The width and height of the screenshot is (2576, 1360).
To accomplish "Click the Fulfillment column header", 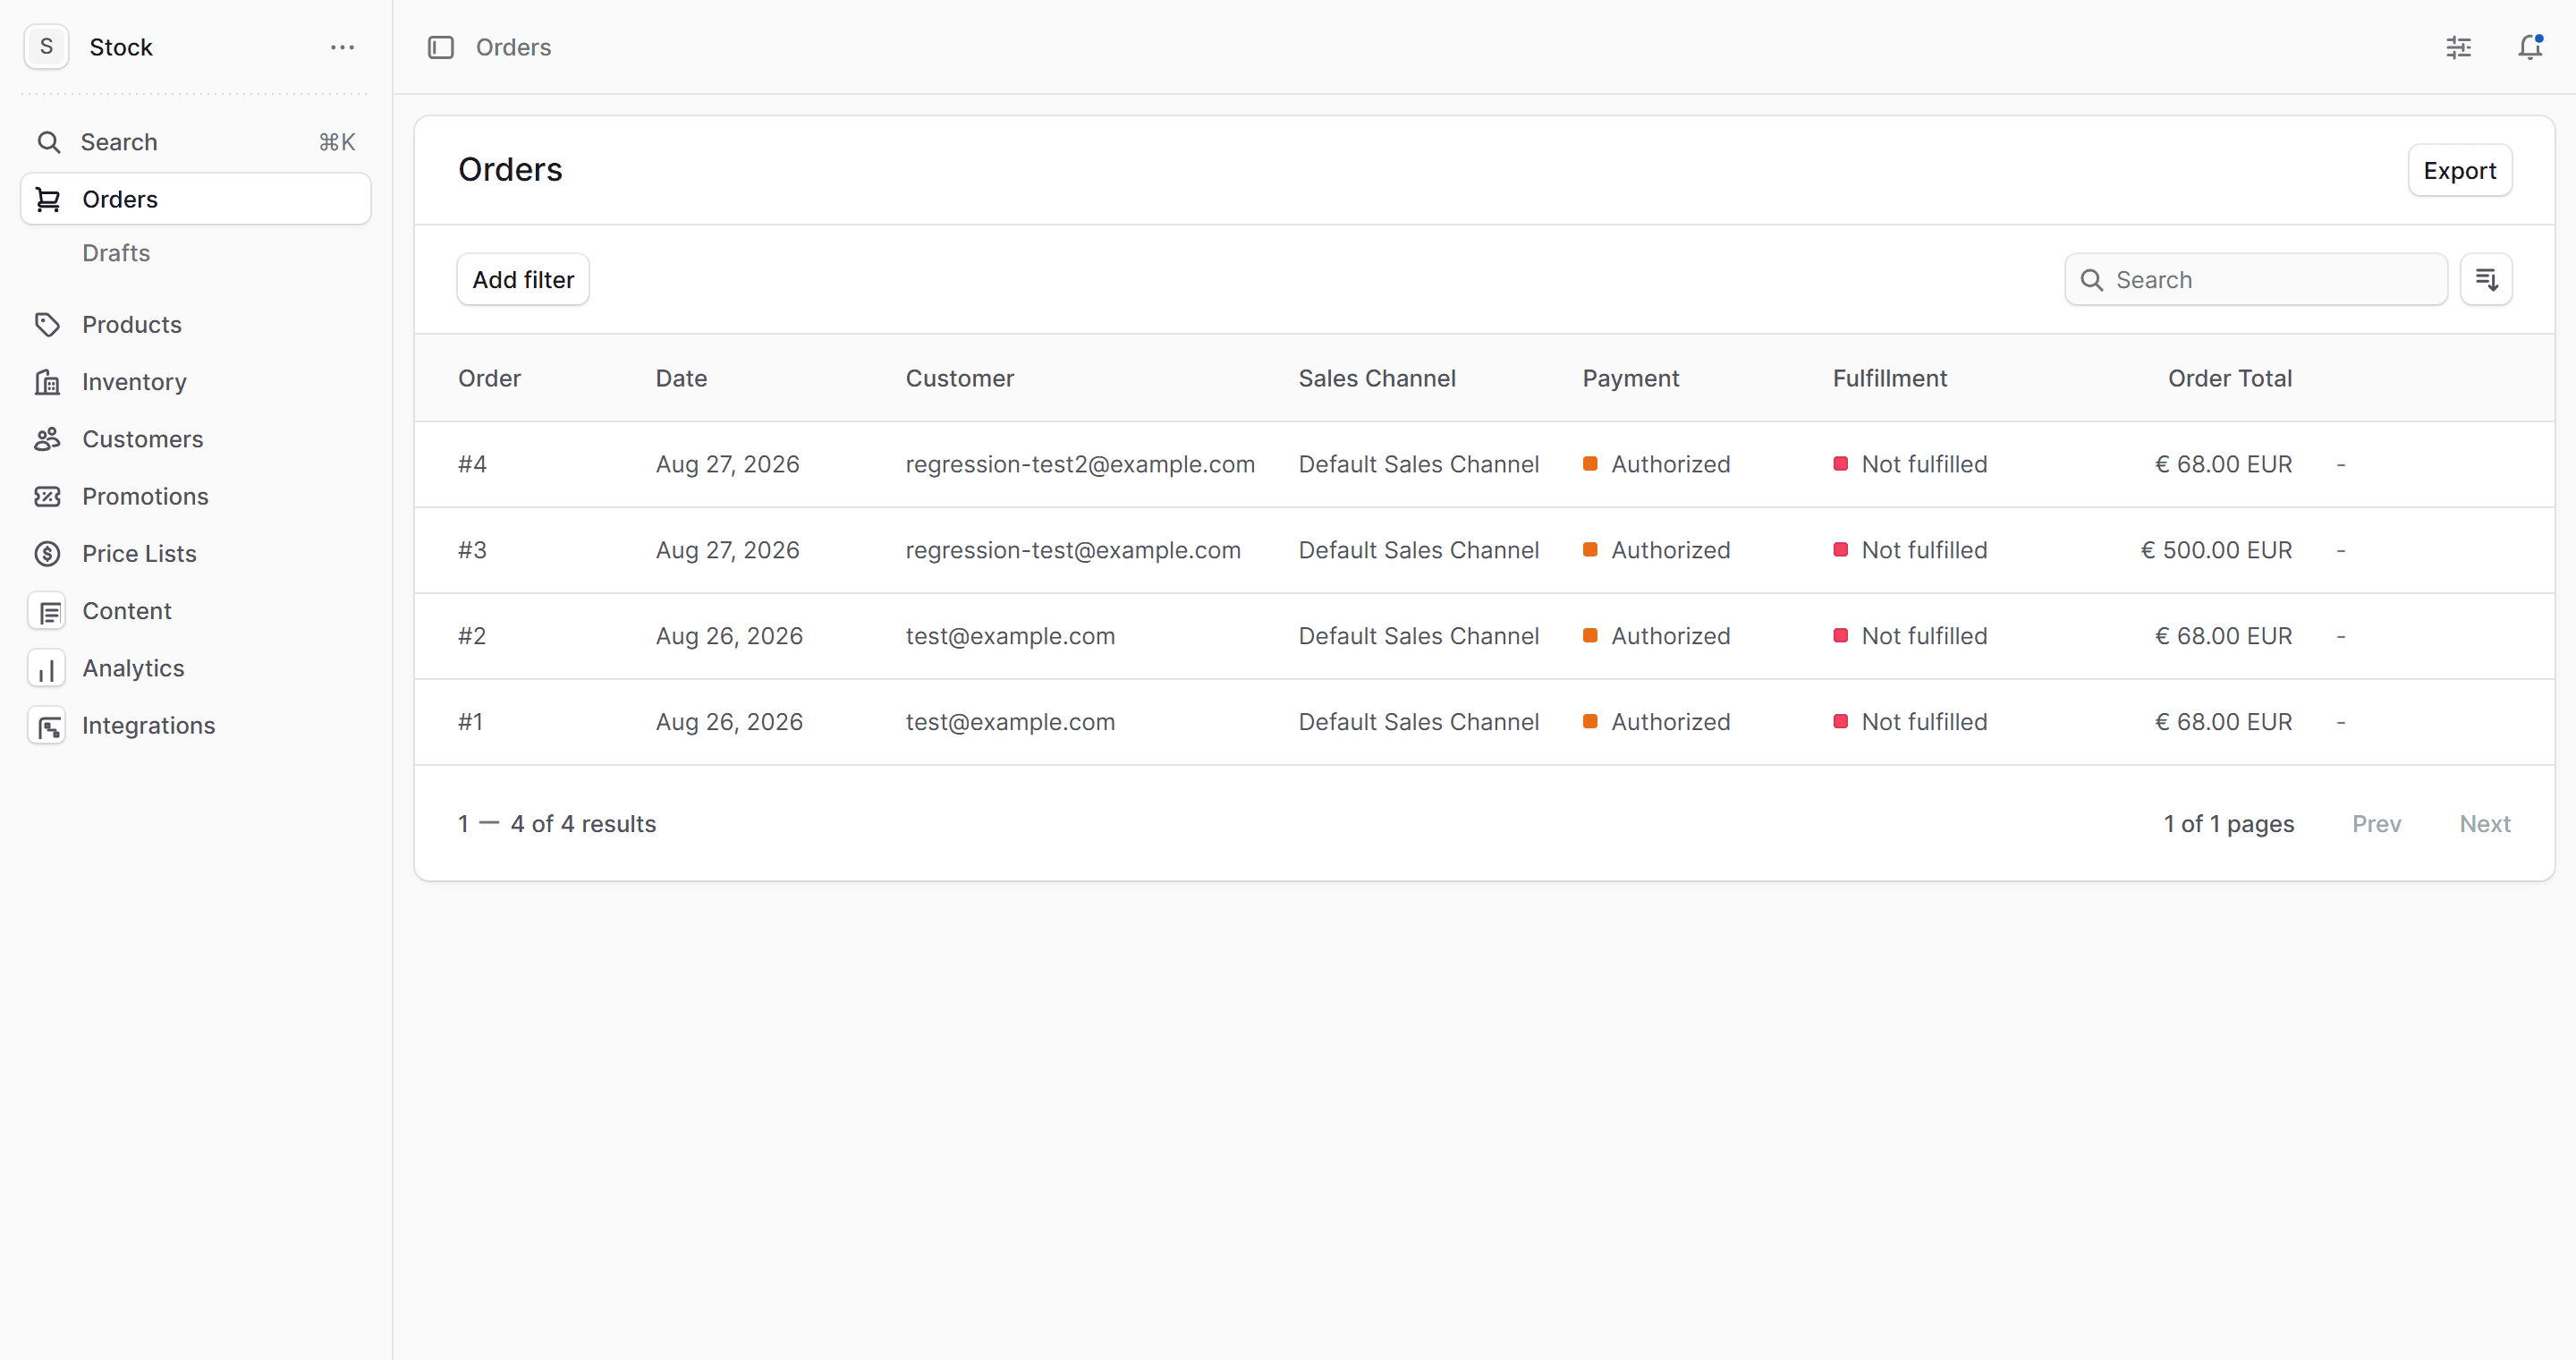I will (x=1889, y=378).
